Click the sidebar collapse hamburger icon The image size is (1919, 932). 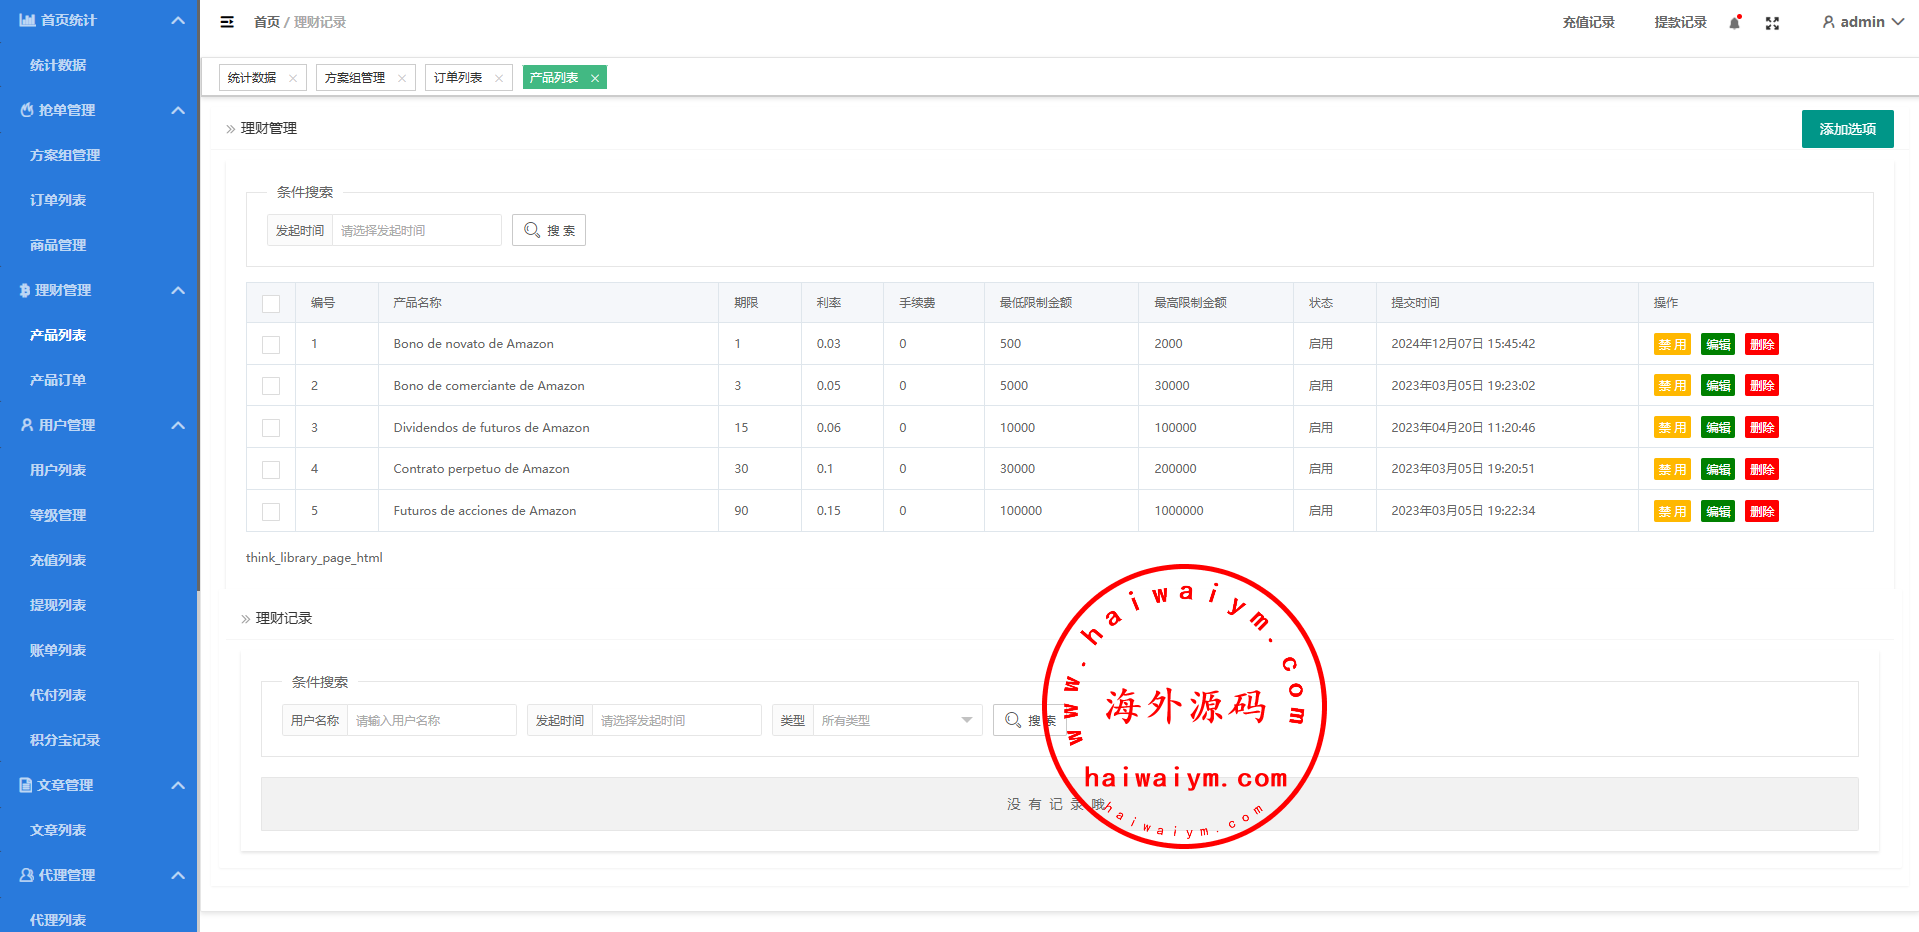pos(227,22)
